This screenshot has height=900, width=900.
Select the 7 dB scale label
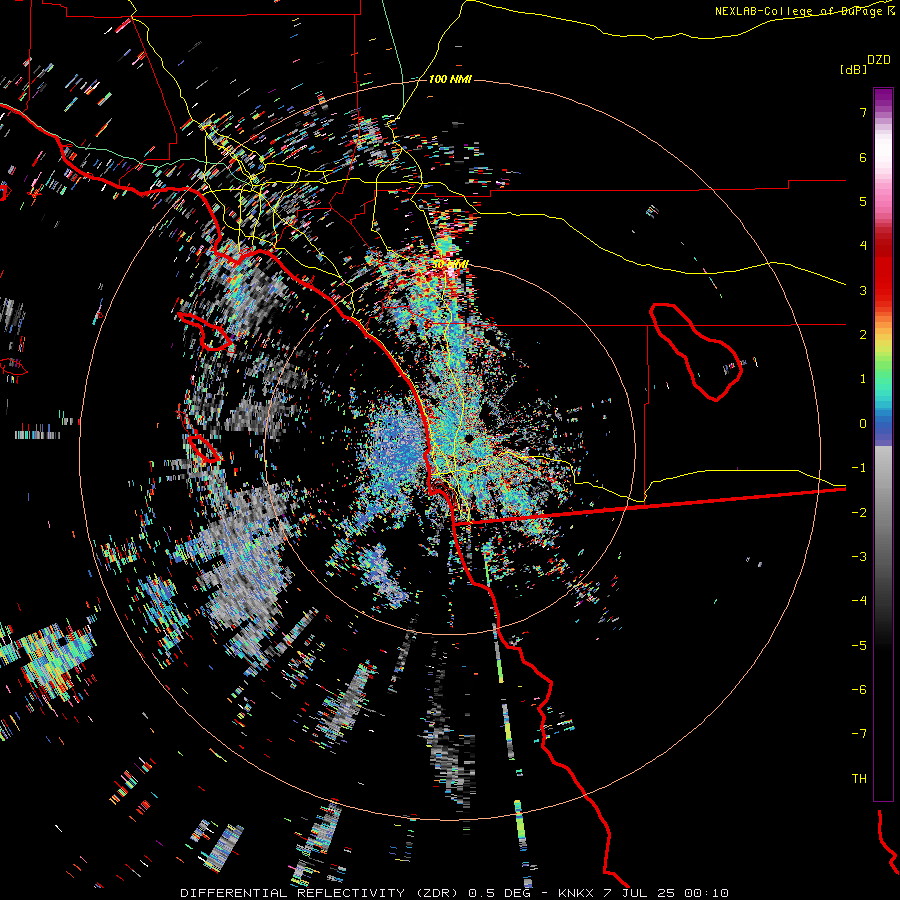click(863, 112)
